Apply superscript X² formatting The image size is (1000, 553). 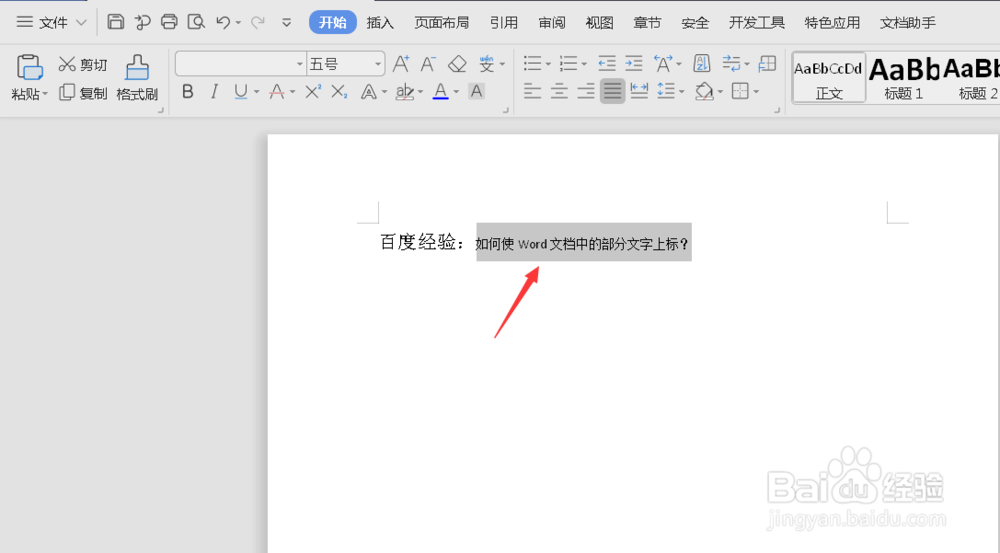click(312, 92)
